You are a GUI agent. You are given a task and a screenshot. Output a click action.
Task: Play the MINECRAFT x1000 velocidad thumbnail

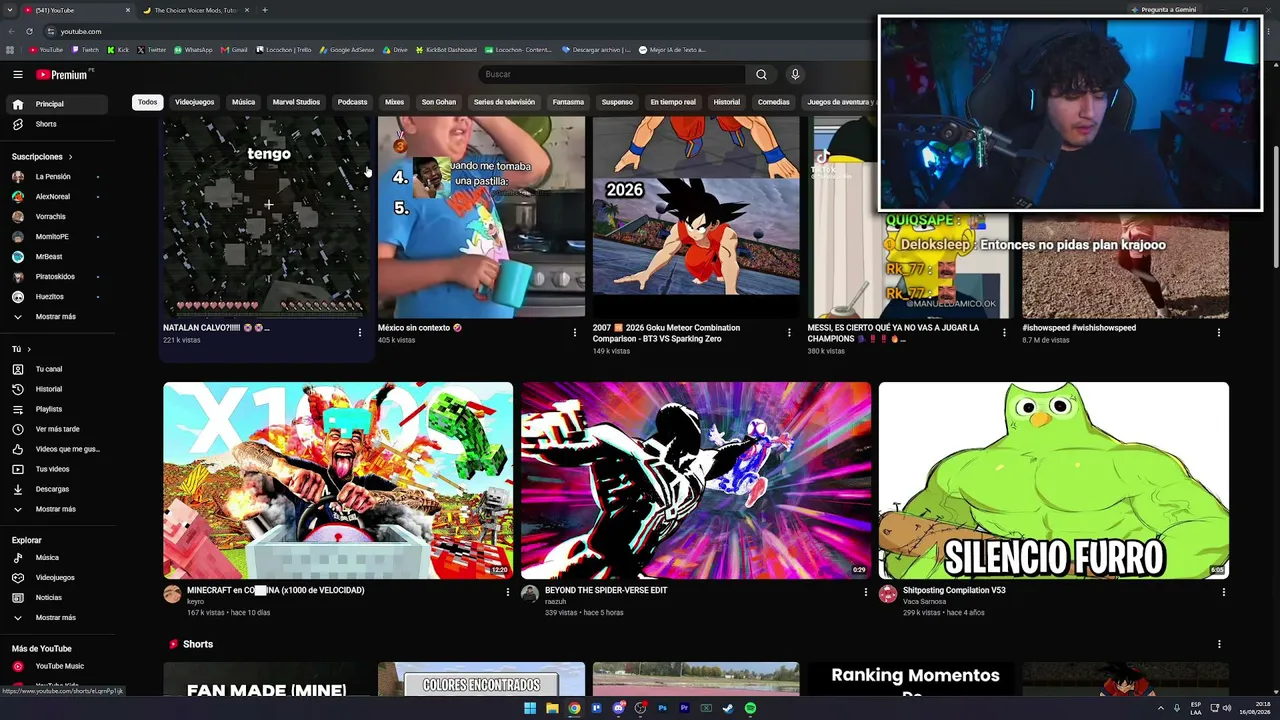(338, 480)
